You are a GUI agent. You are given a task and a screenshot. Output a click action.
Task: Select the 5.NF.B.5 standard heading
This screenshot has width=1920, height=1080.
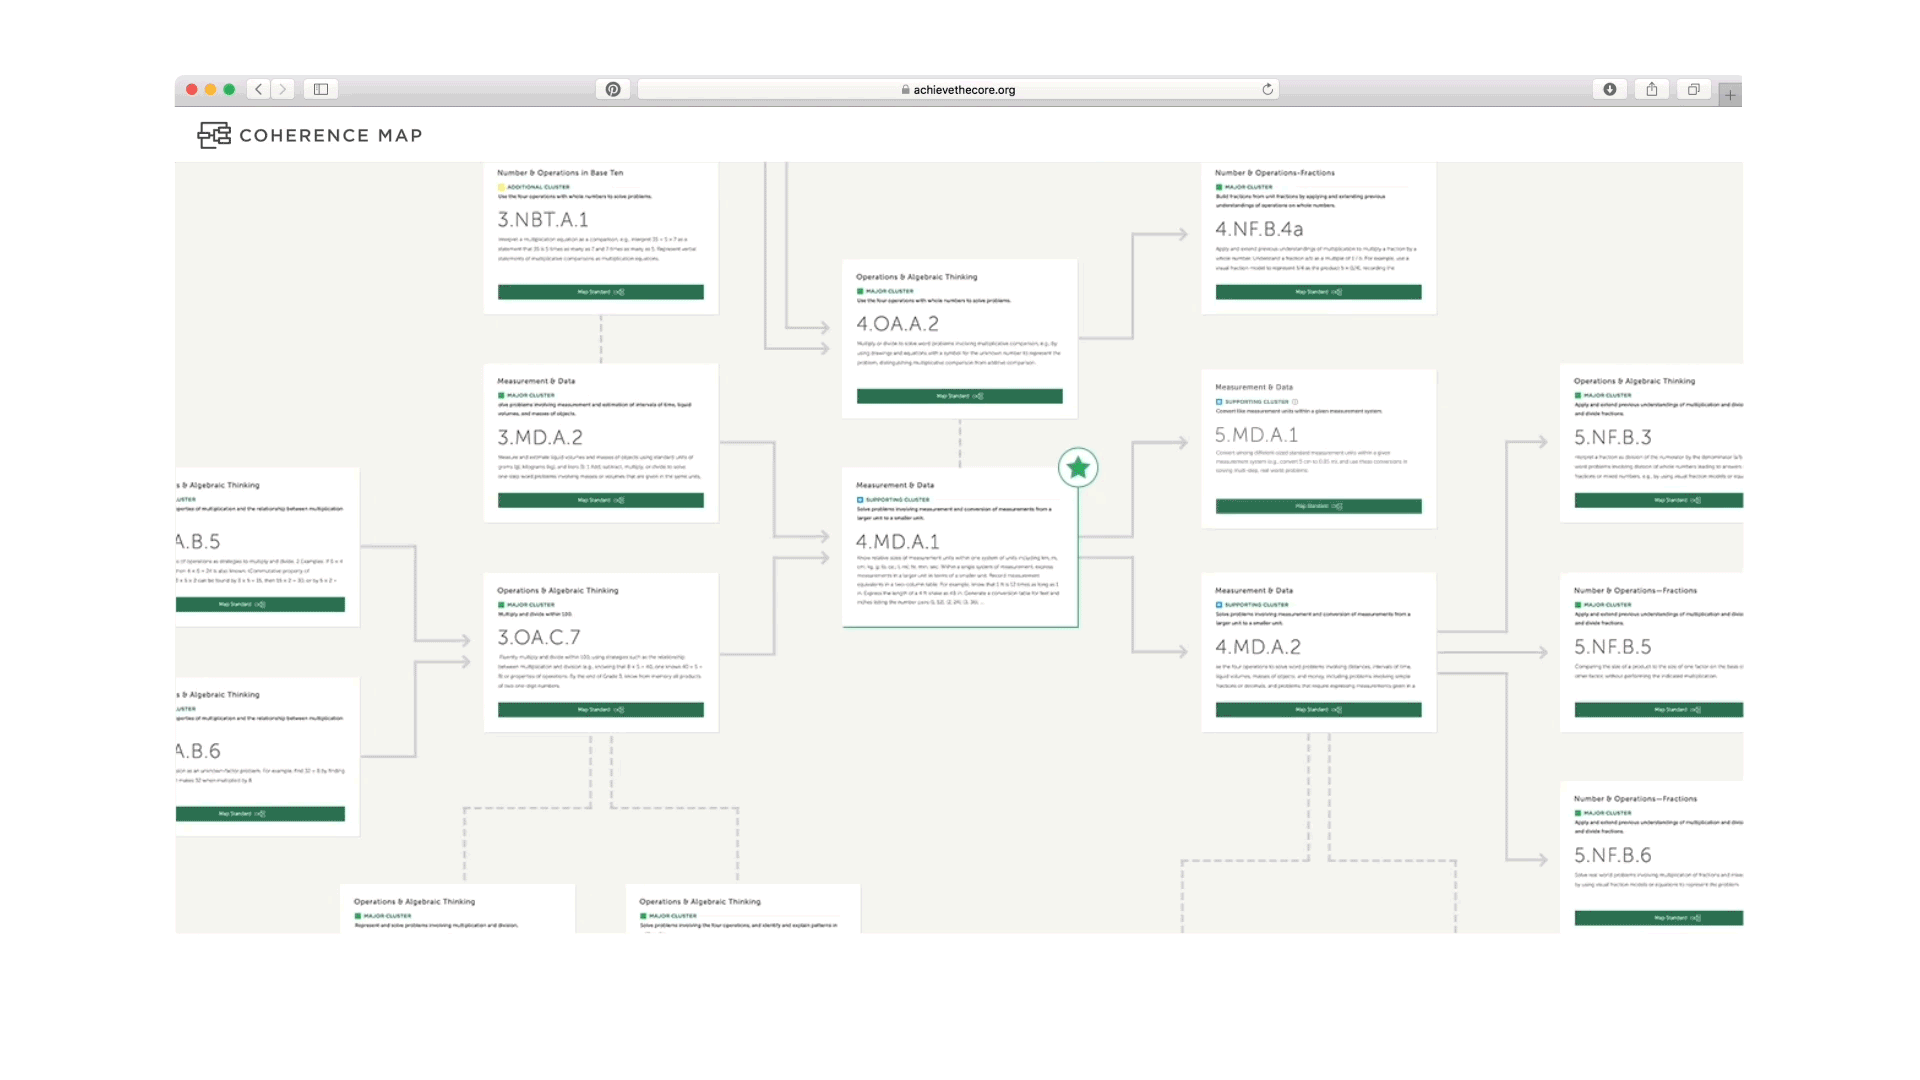(1613, 647)
